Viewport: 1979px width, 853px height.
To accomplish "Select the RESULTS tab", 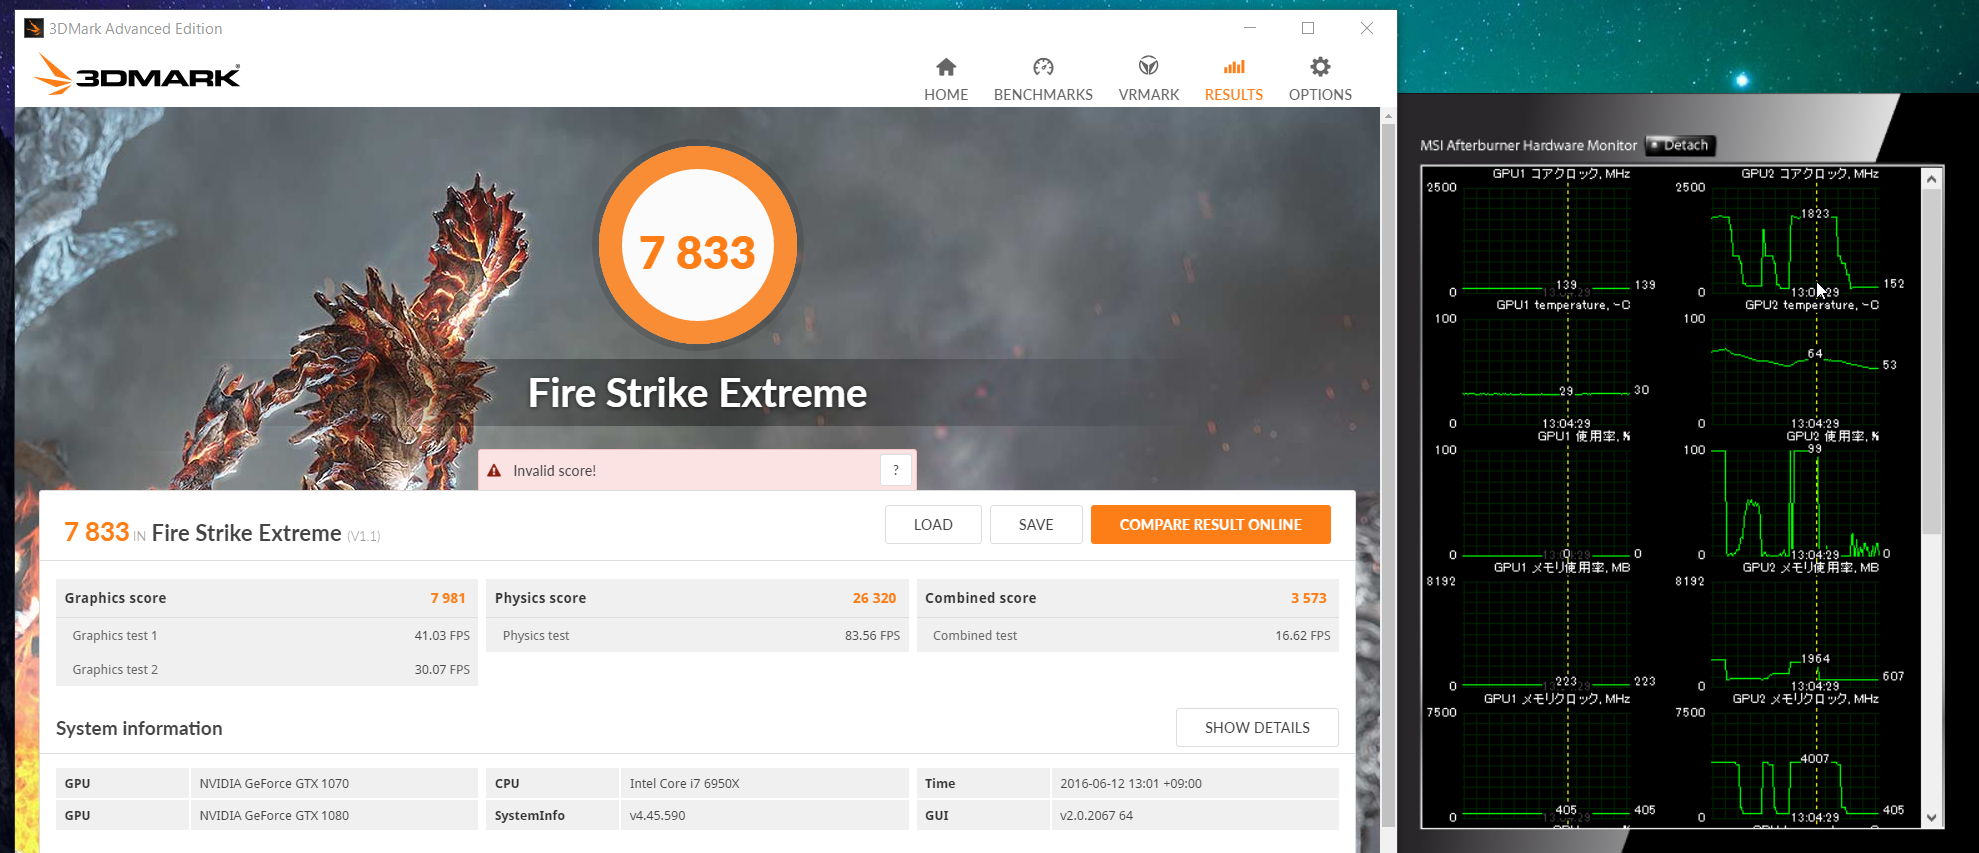I will [1233, 80].
